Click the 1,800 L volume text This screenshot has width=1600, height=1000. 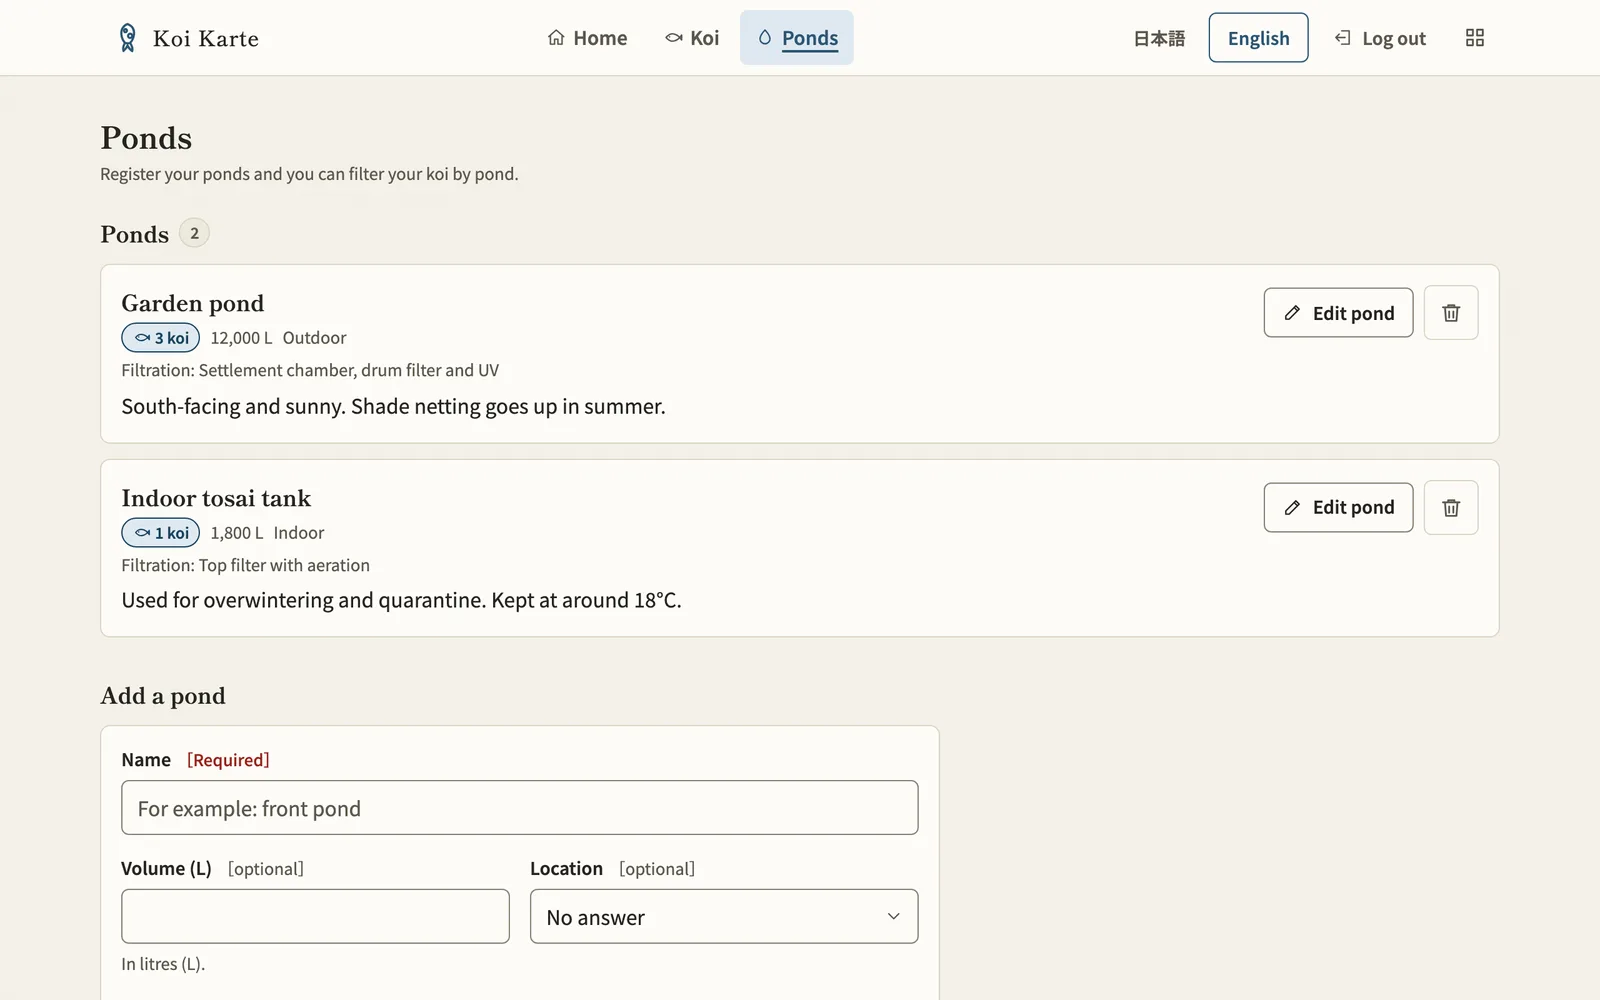tap(237, 533)
